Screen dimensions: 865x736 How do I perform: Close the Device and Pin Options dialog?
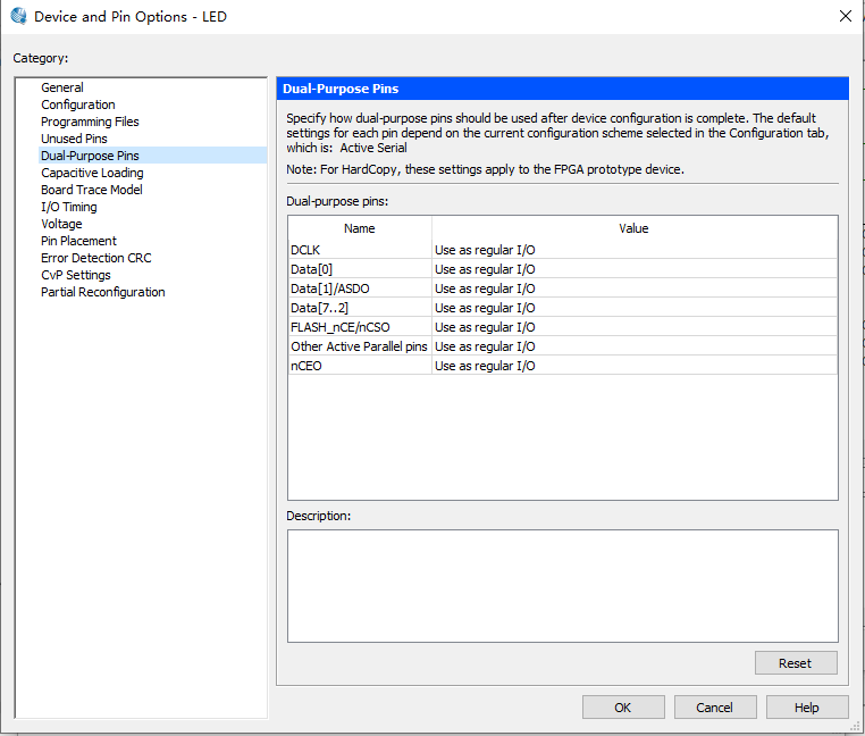(843, 16)
